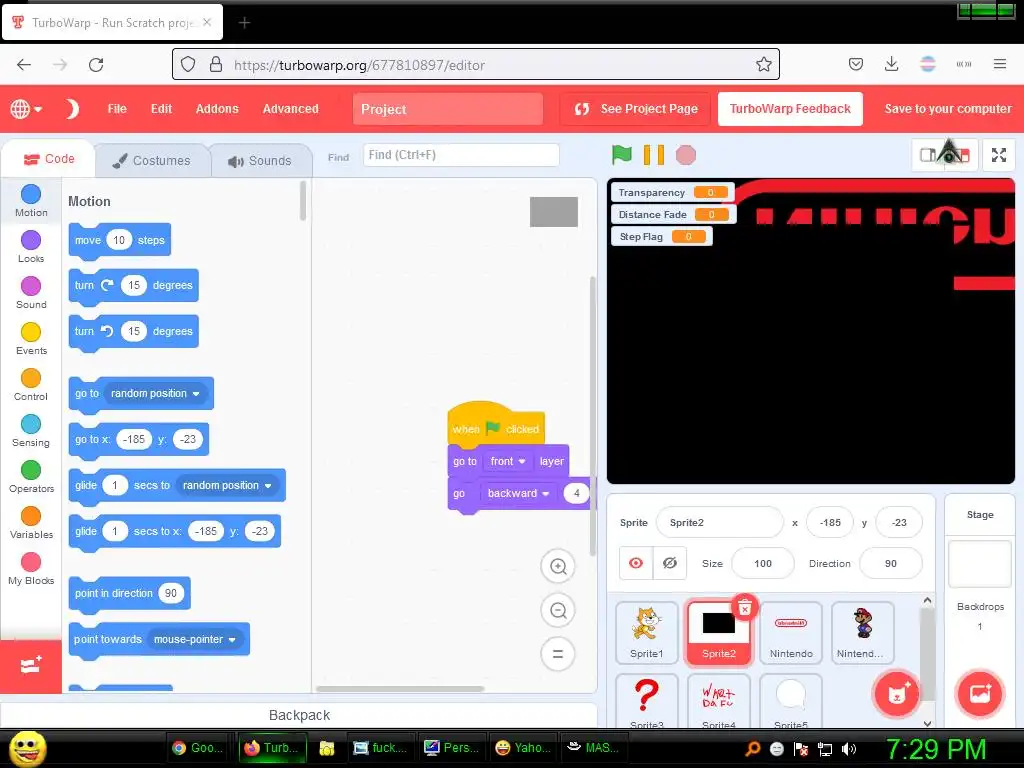Select the Variables block category
This screenshot has height=768, width=1024.
pyautogui.click(x=31, y=522)
